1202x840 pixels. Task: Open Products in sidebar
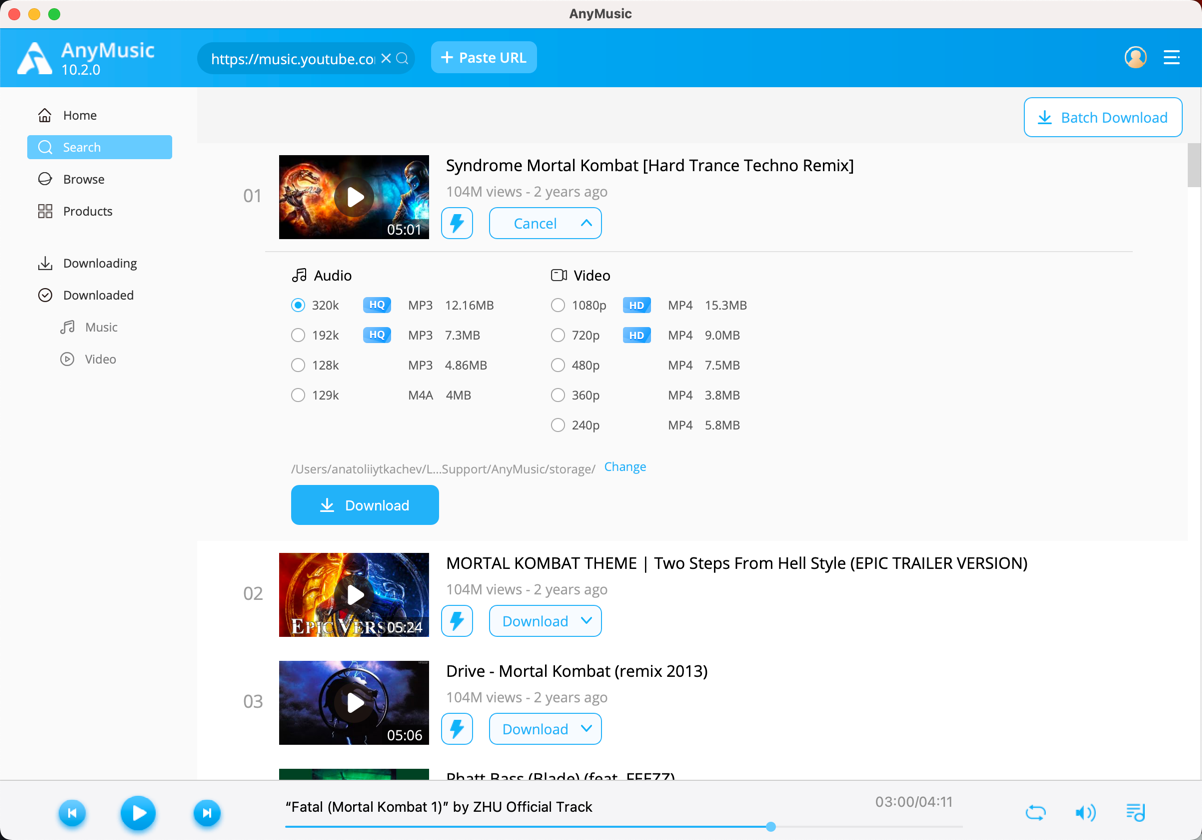point(99,211)
